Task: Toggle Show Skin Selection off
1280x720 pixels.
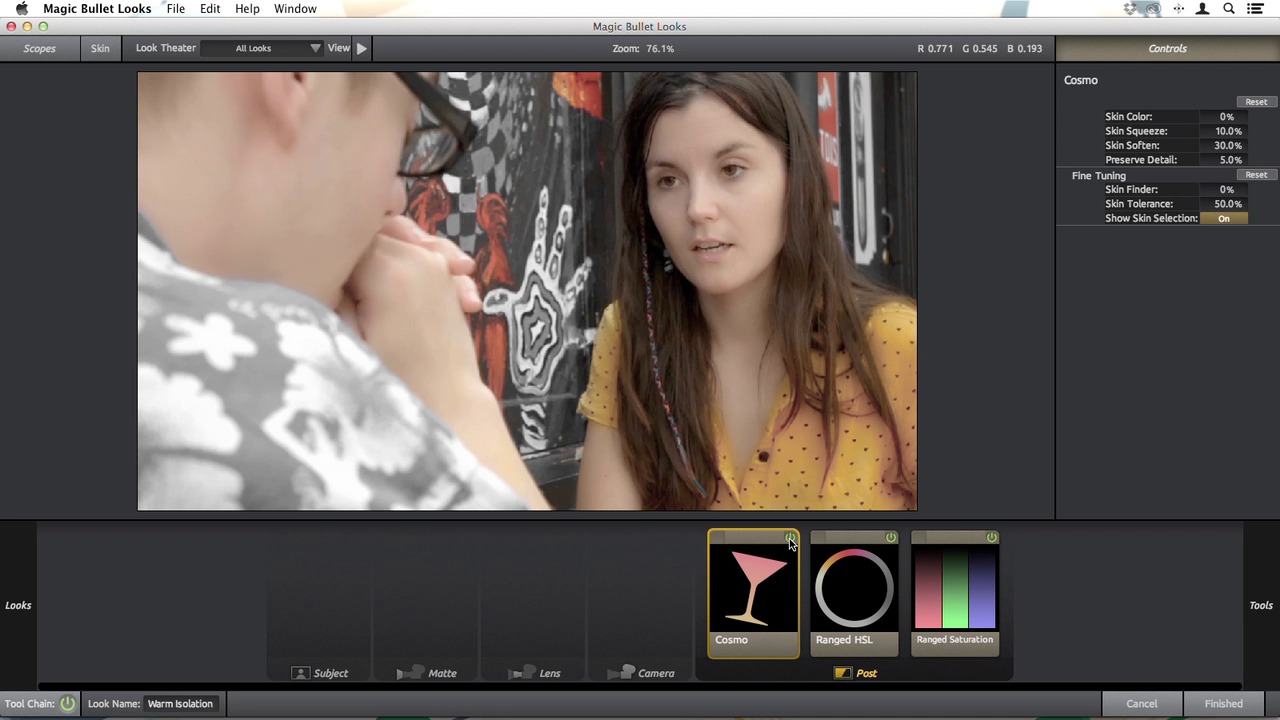Action: tap(1223, 218)
